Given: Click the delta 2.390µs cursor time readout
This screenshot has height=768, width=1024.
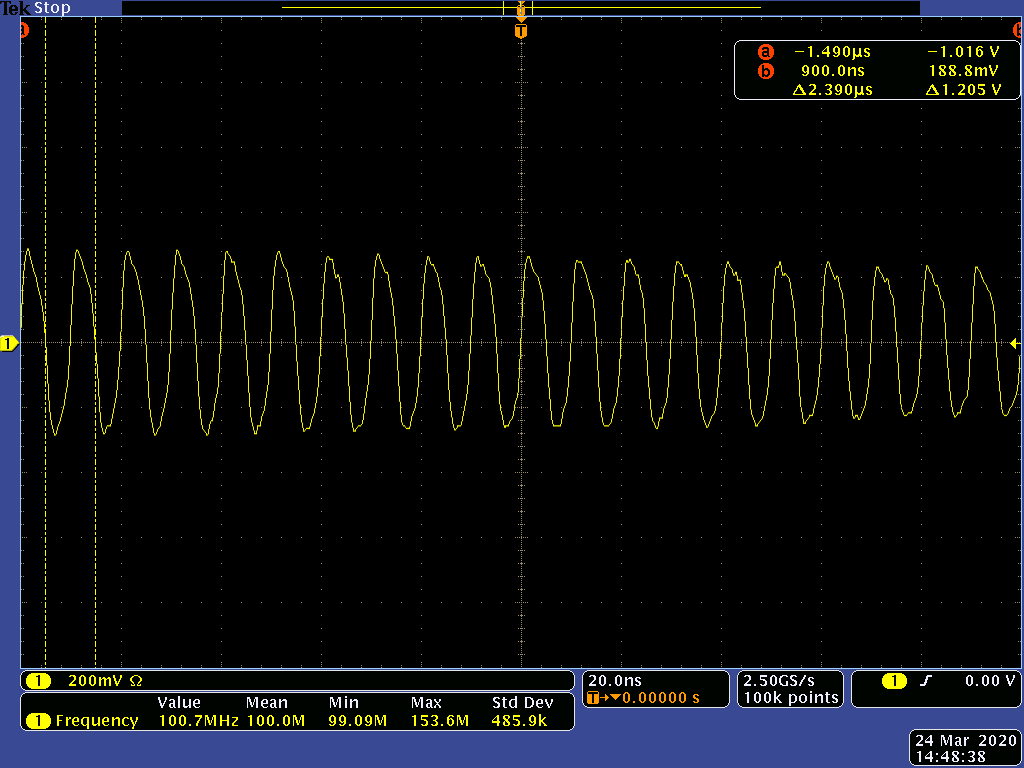Looking at the screenshot, I should (x=833, y=89).
